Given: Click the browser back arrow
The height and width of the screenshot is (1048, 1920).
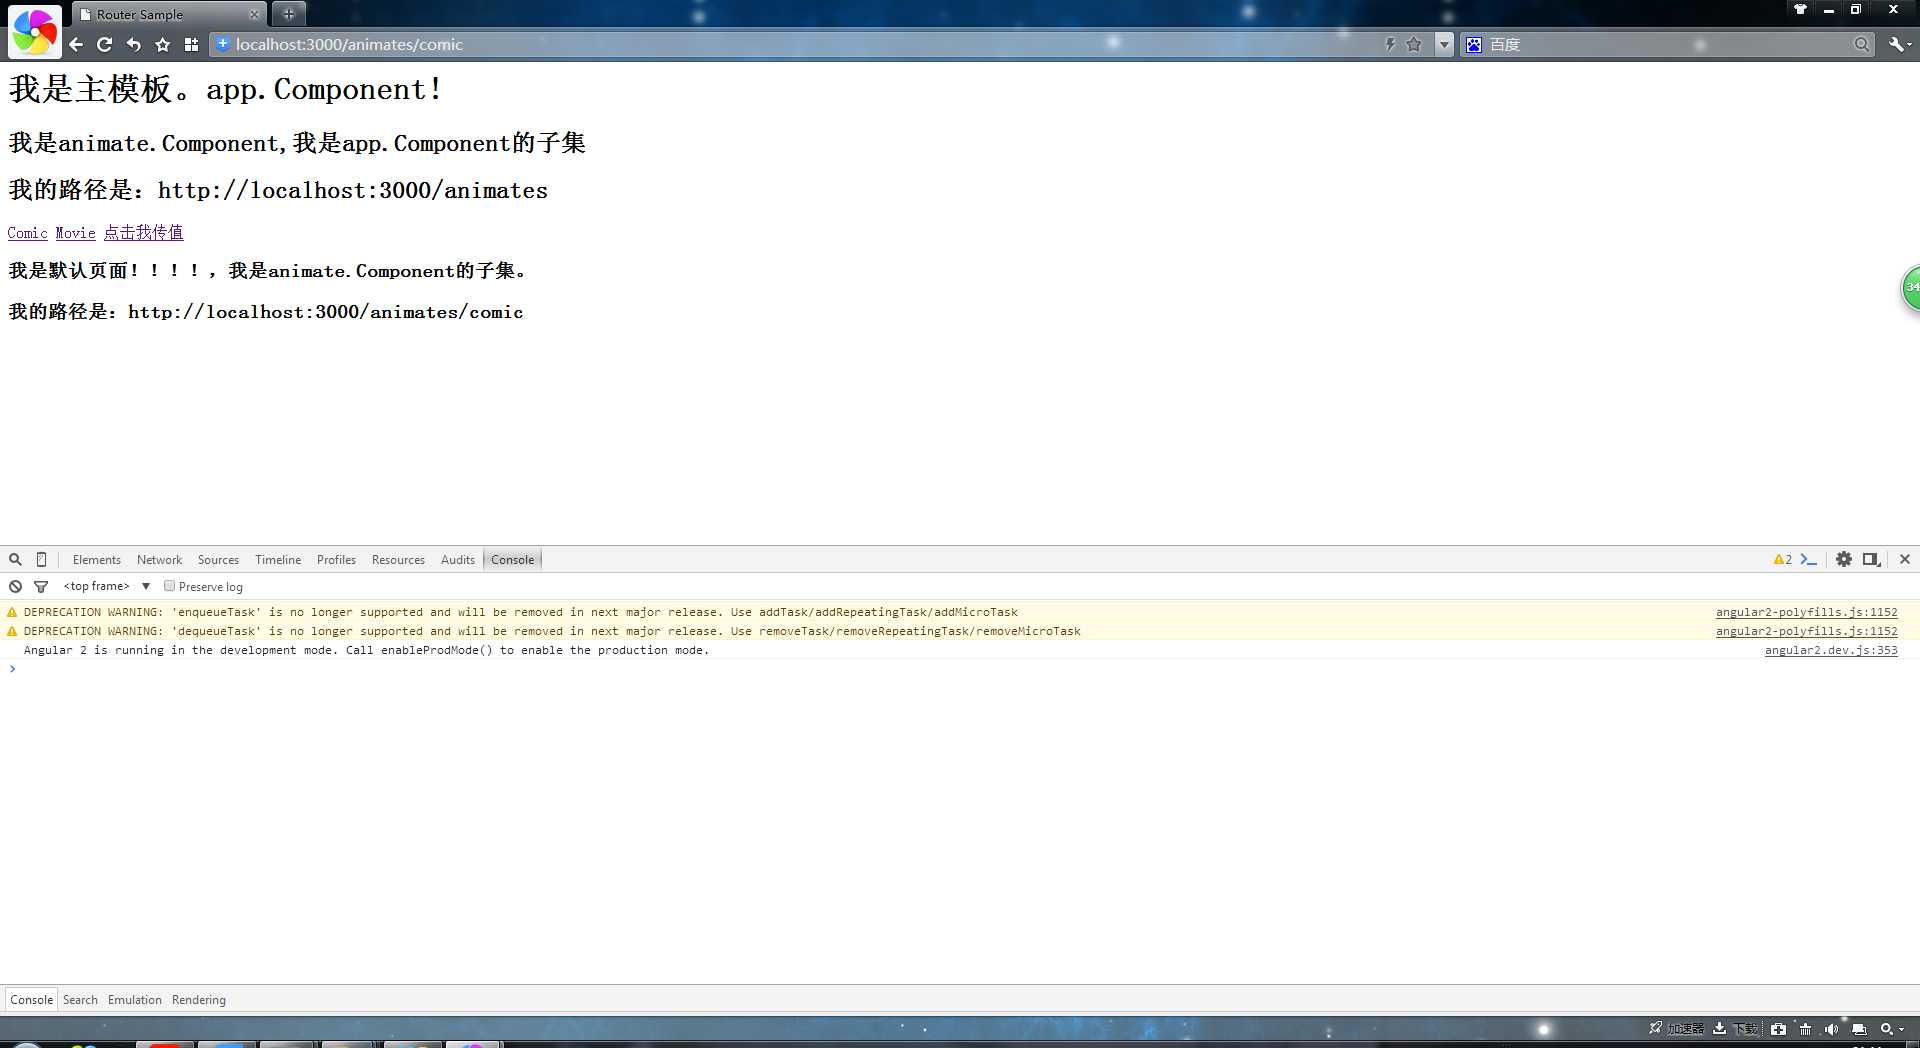Looking at the screenshot, I should click(x=76, y=44).
